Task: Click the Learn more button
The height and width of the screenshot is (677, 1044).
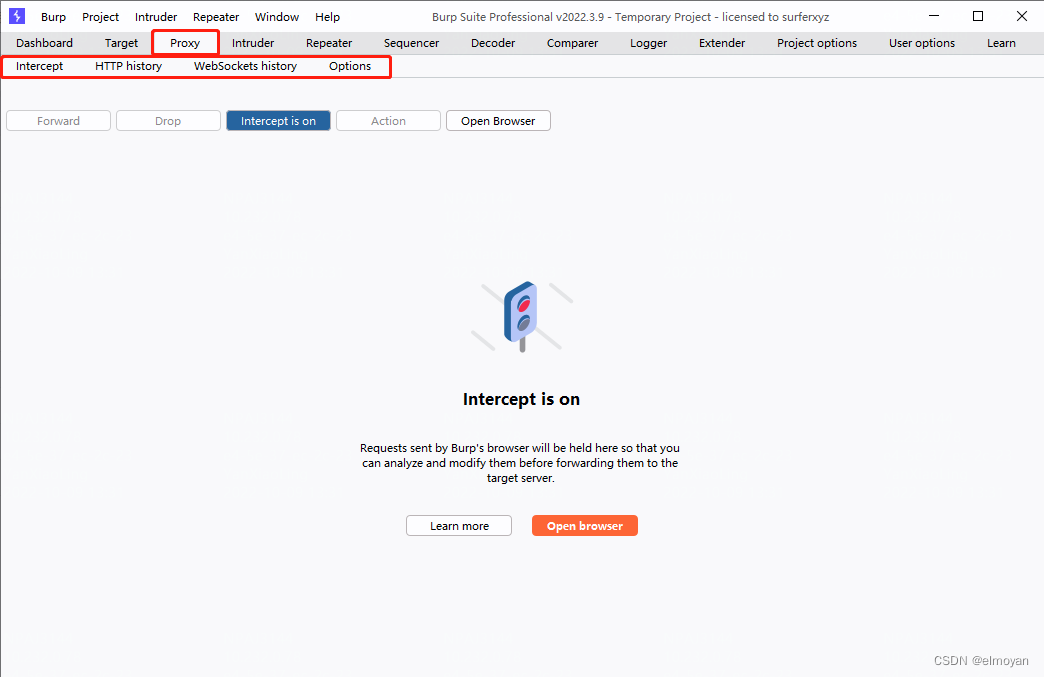Action: pos(459,525)
